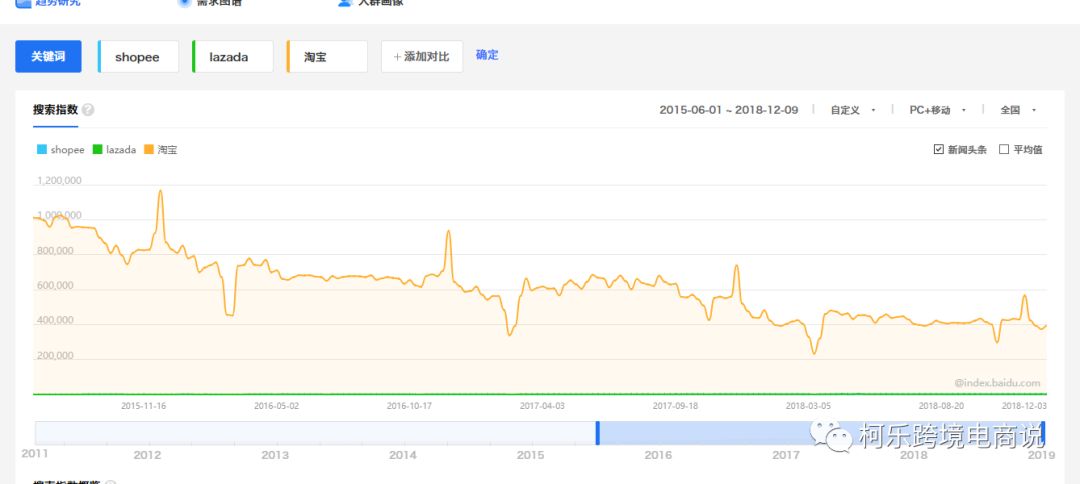Image resolution: width=1080 pixels, height=484 pixels.
Task: Select the shopee keyword box
Action: [138, 56]
